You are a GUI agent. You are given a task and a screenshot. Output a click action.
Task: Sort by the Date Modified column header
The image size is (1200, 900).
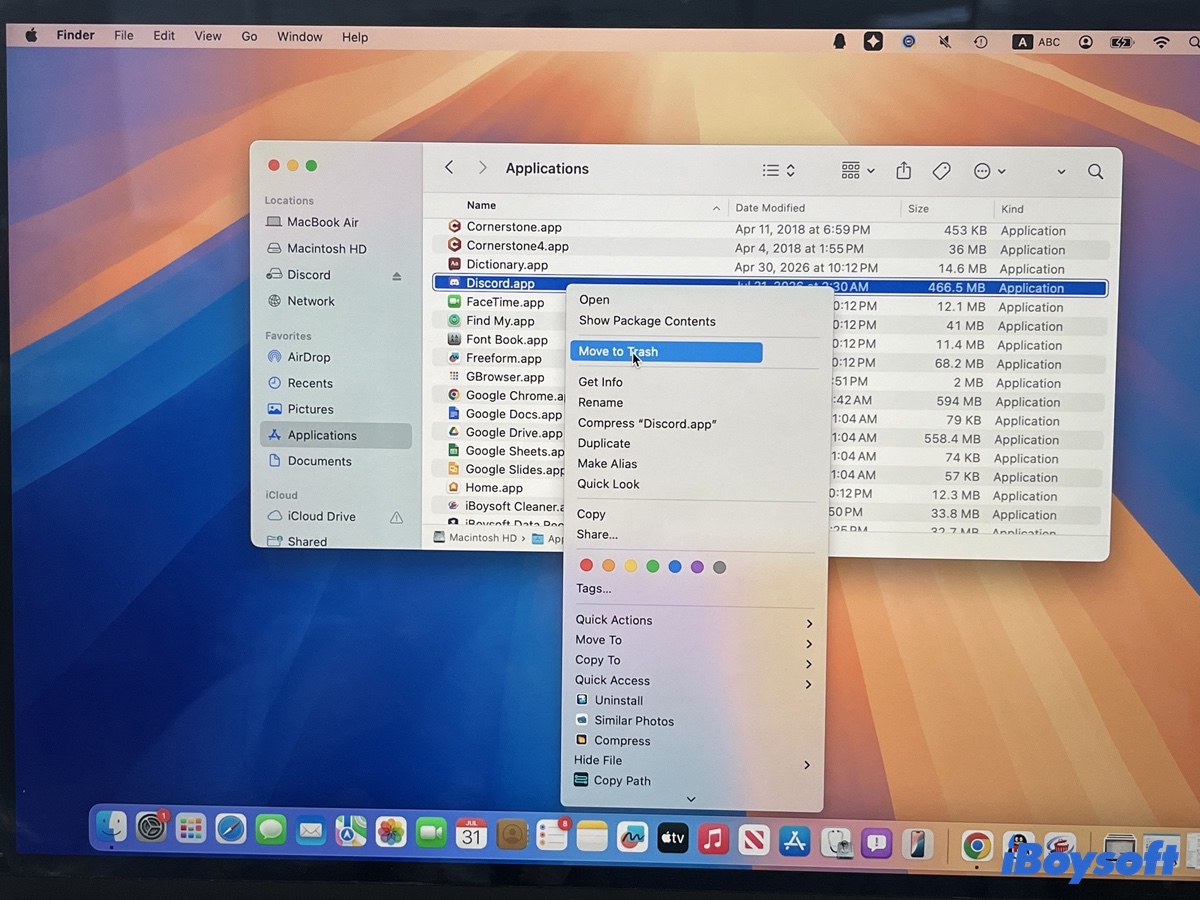[x=770, y=208]
